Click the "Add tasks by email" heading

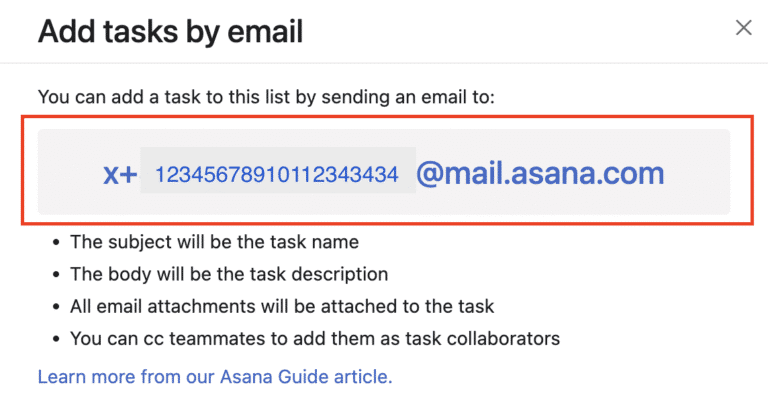170,31
